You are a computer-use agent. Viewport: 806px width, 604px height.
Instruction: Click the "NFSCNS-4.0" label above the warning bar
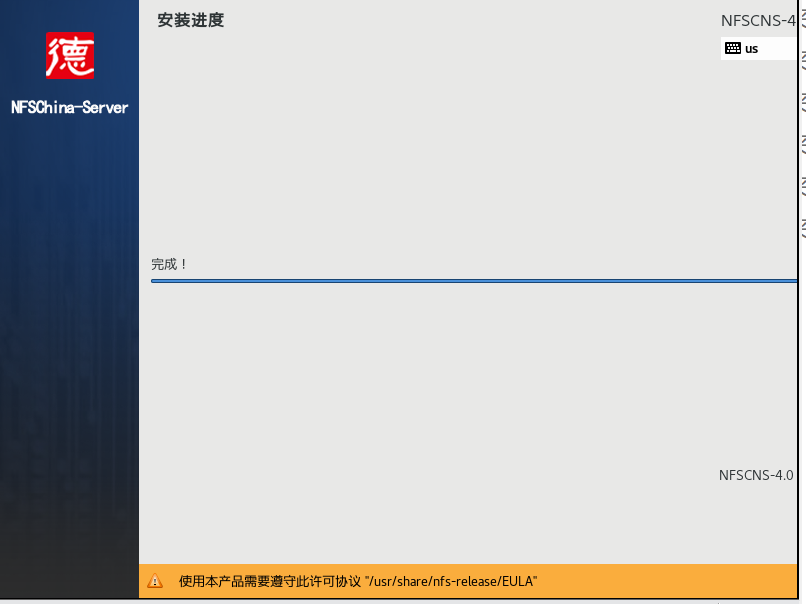pos(755,475)
